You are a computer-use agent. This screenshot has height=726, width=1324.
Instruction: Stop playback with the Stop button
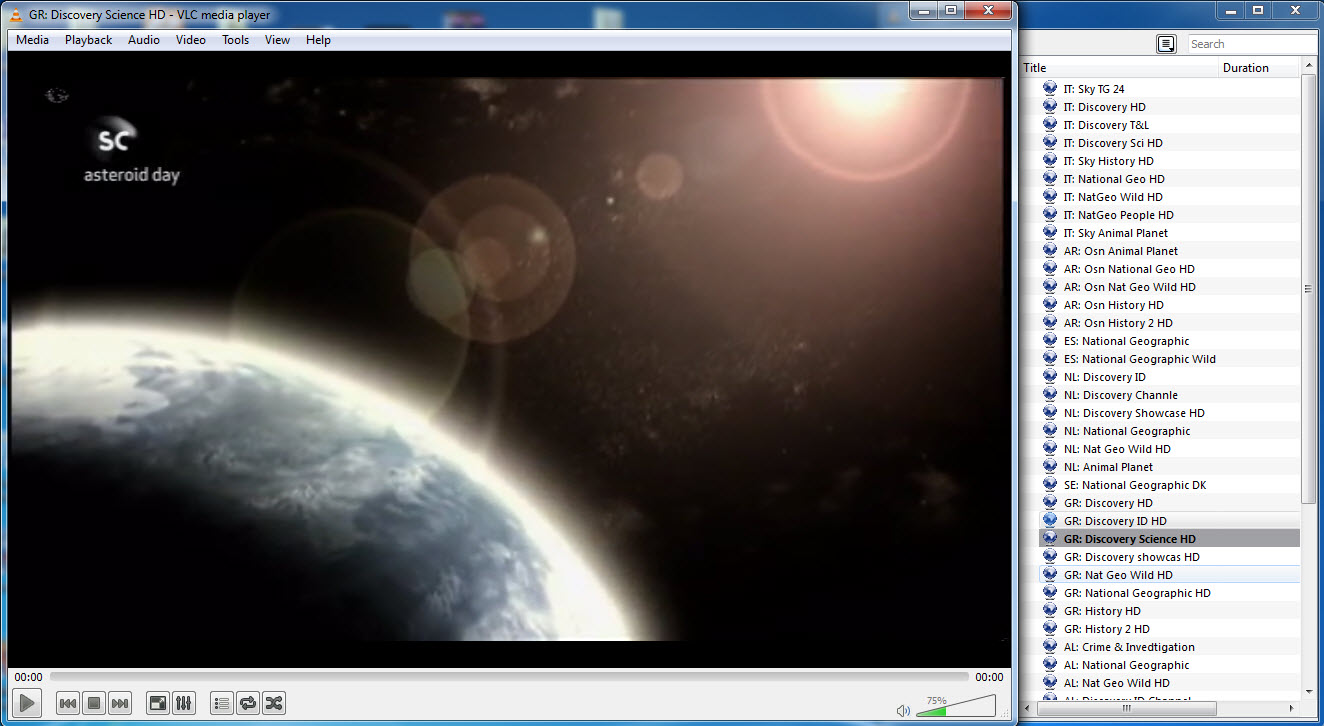point(93,703)
